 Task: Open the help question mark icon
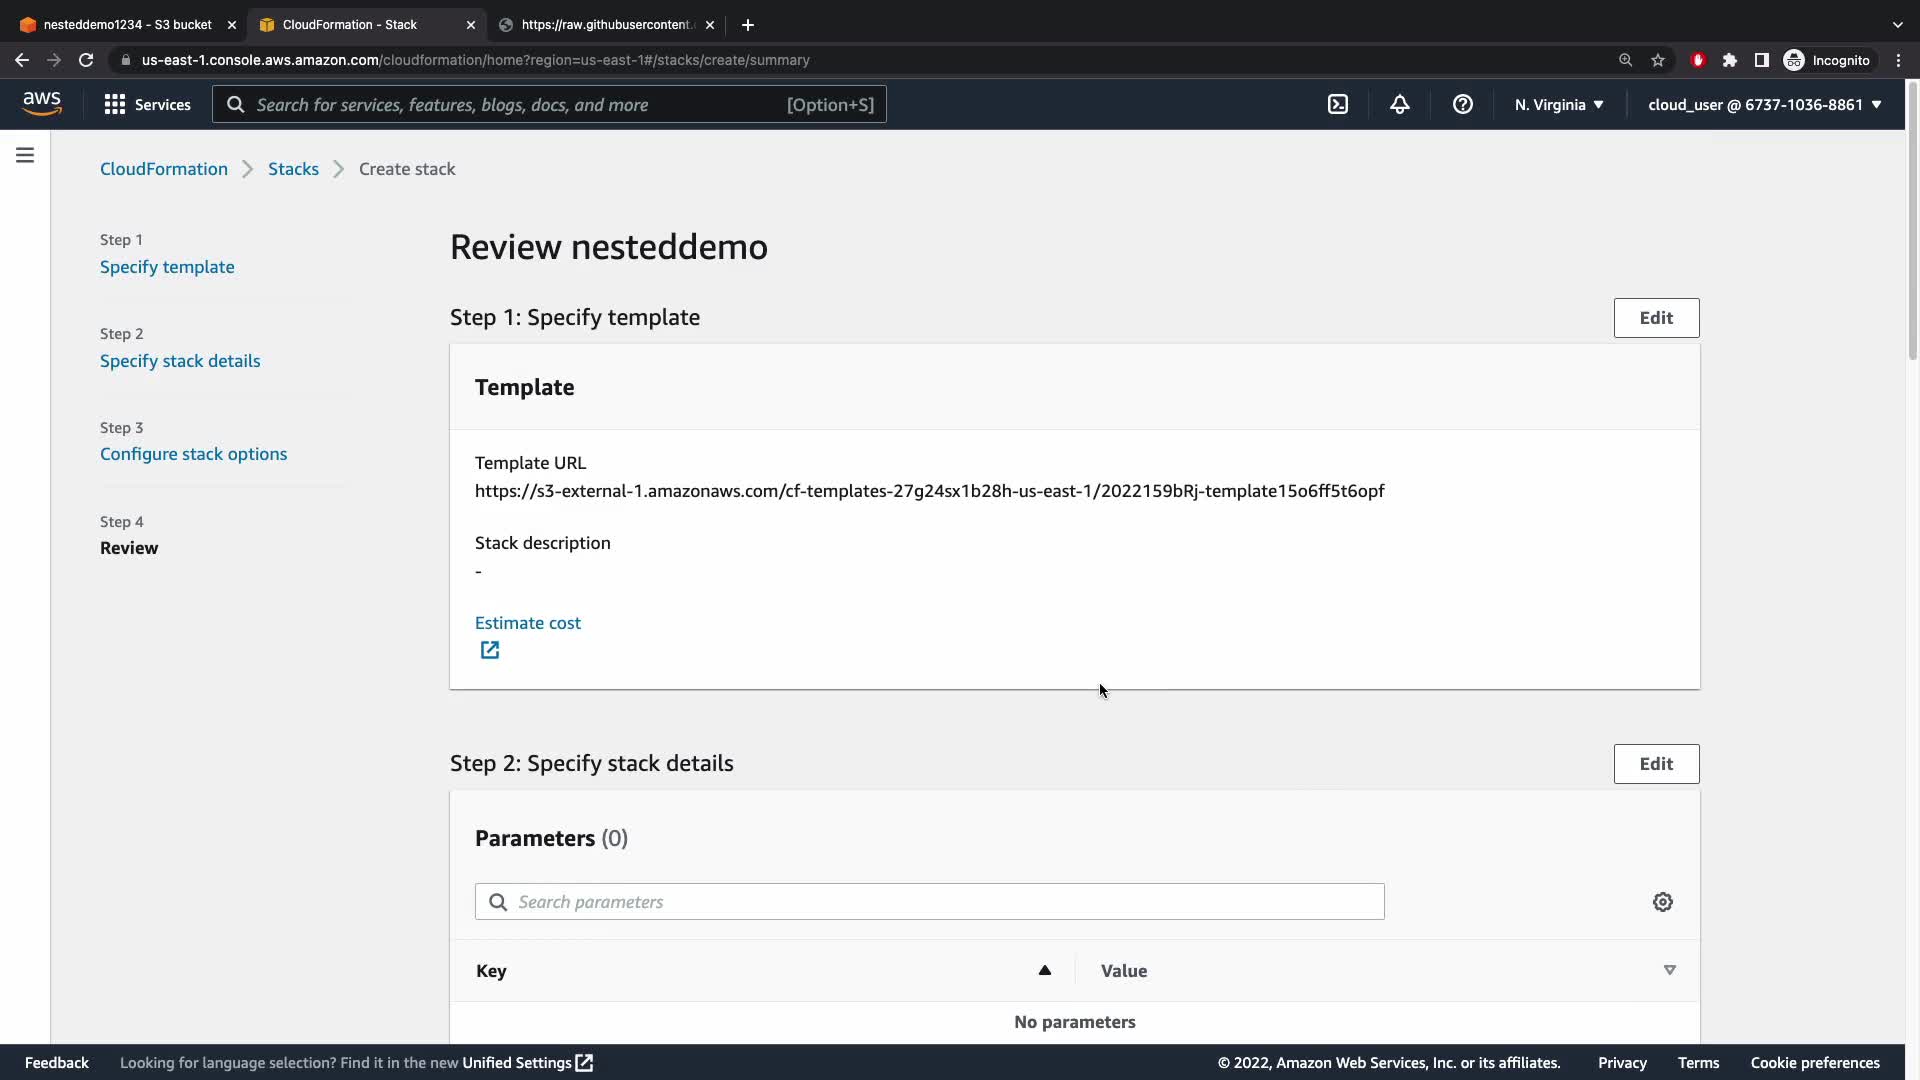coord(1462,105)
